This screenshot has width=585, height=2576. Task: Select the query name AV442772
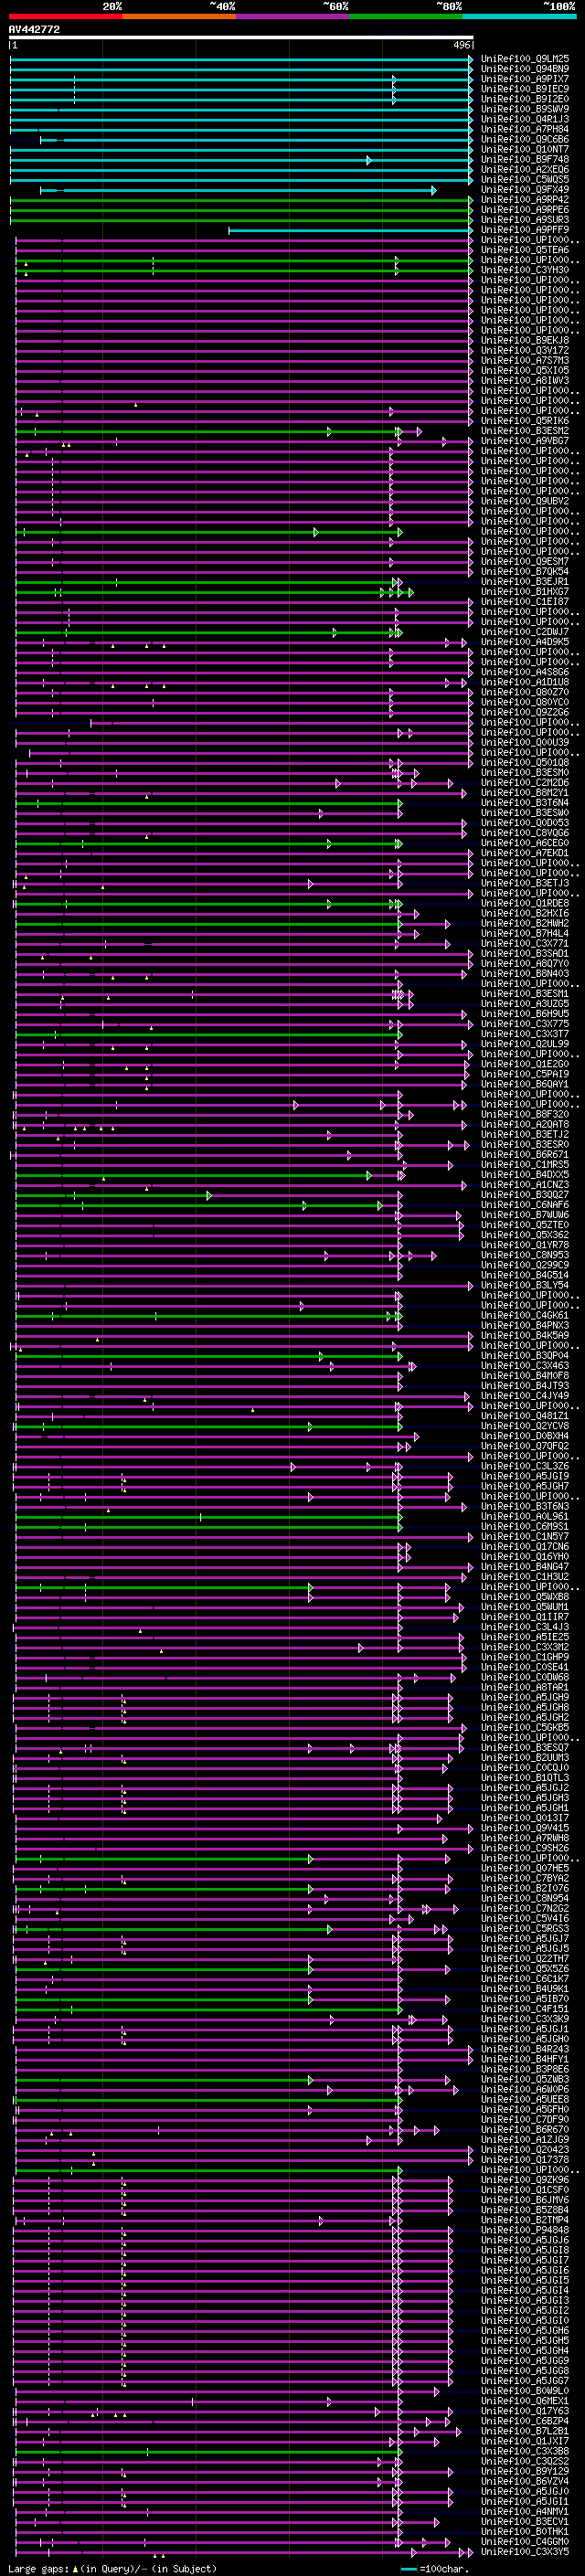coord(34,30)
